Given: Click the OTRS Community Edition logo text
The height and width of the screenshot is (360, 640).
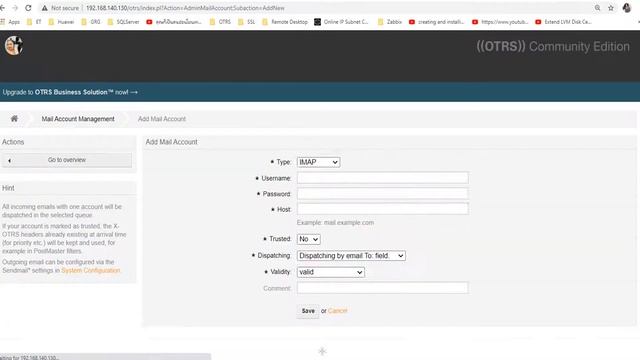Looking at the screenshot, I should [x=553, y=47].
